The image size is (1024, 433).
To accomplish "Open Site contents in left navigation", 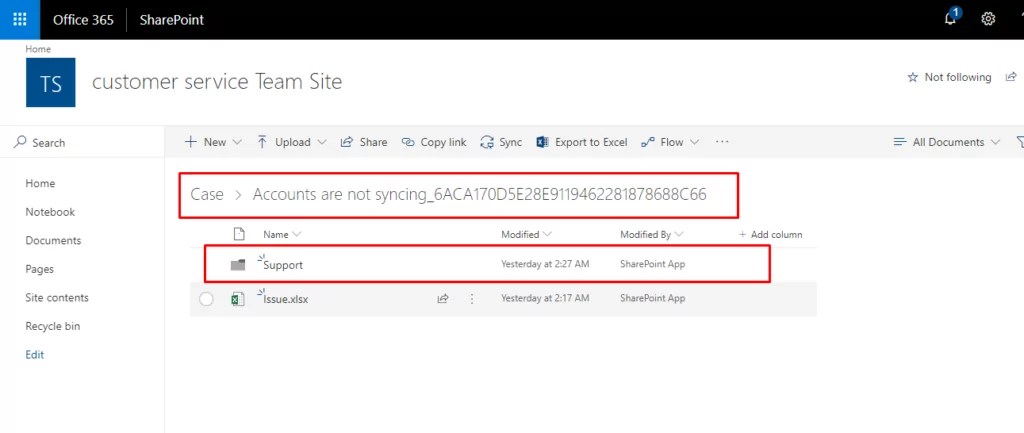I will 57,298.
